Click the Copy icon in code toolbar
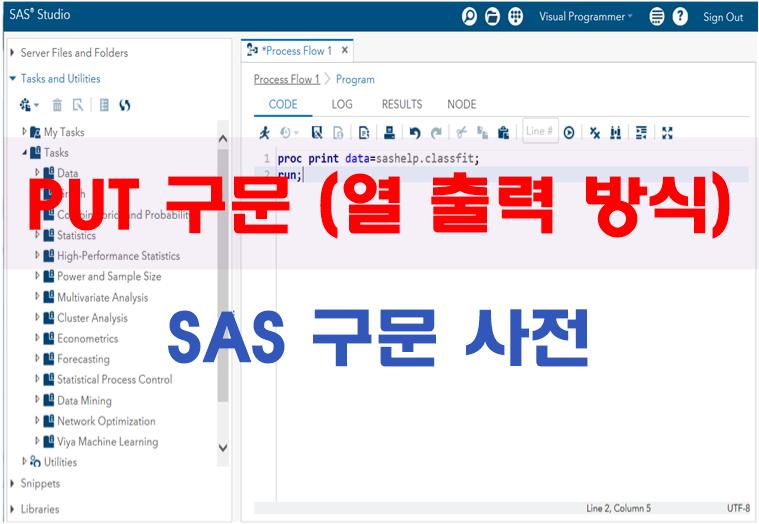Viewport: 759px width, 524px height. 482,133
